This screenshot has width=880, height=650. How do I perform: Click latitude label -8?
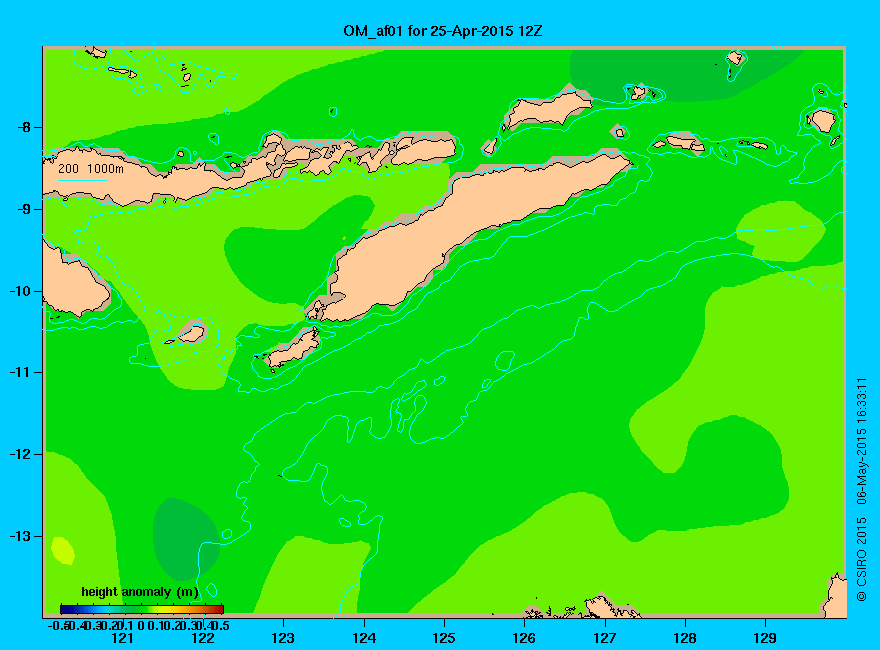click(x=24, y=127)
